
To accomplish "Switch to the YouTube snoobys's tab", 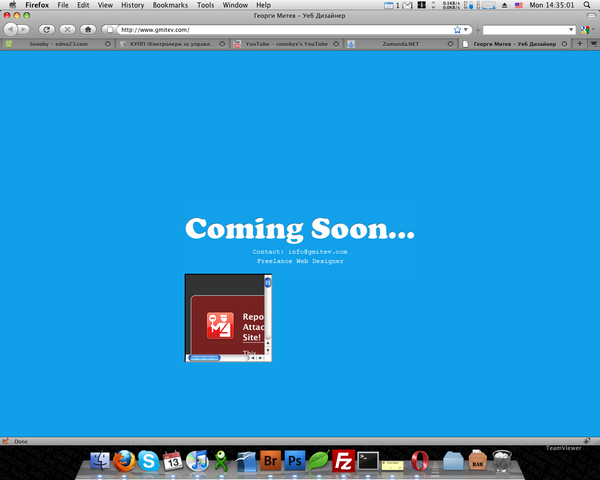I will (x=285, y=44).
